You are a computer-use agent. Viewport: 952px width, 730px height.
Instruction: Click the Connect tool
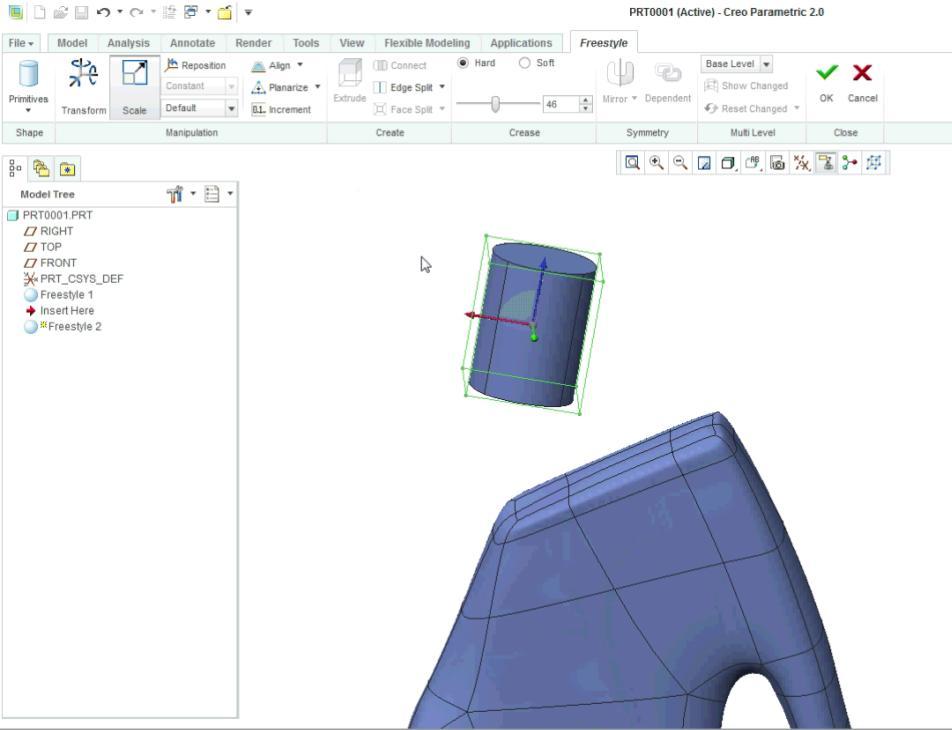400,65
